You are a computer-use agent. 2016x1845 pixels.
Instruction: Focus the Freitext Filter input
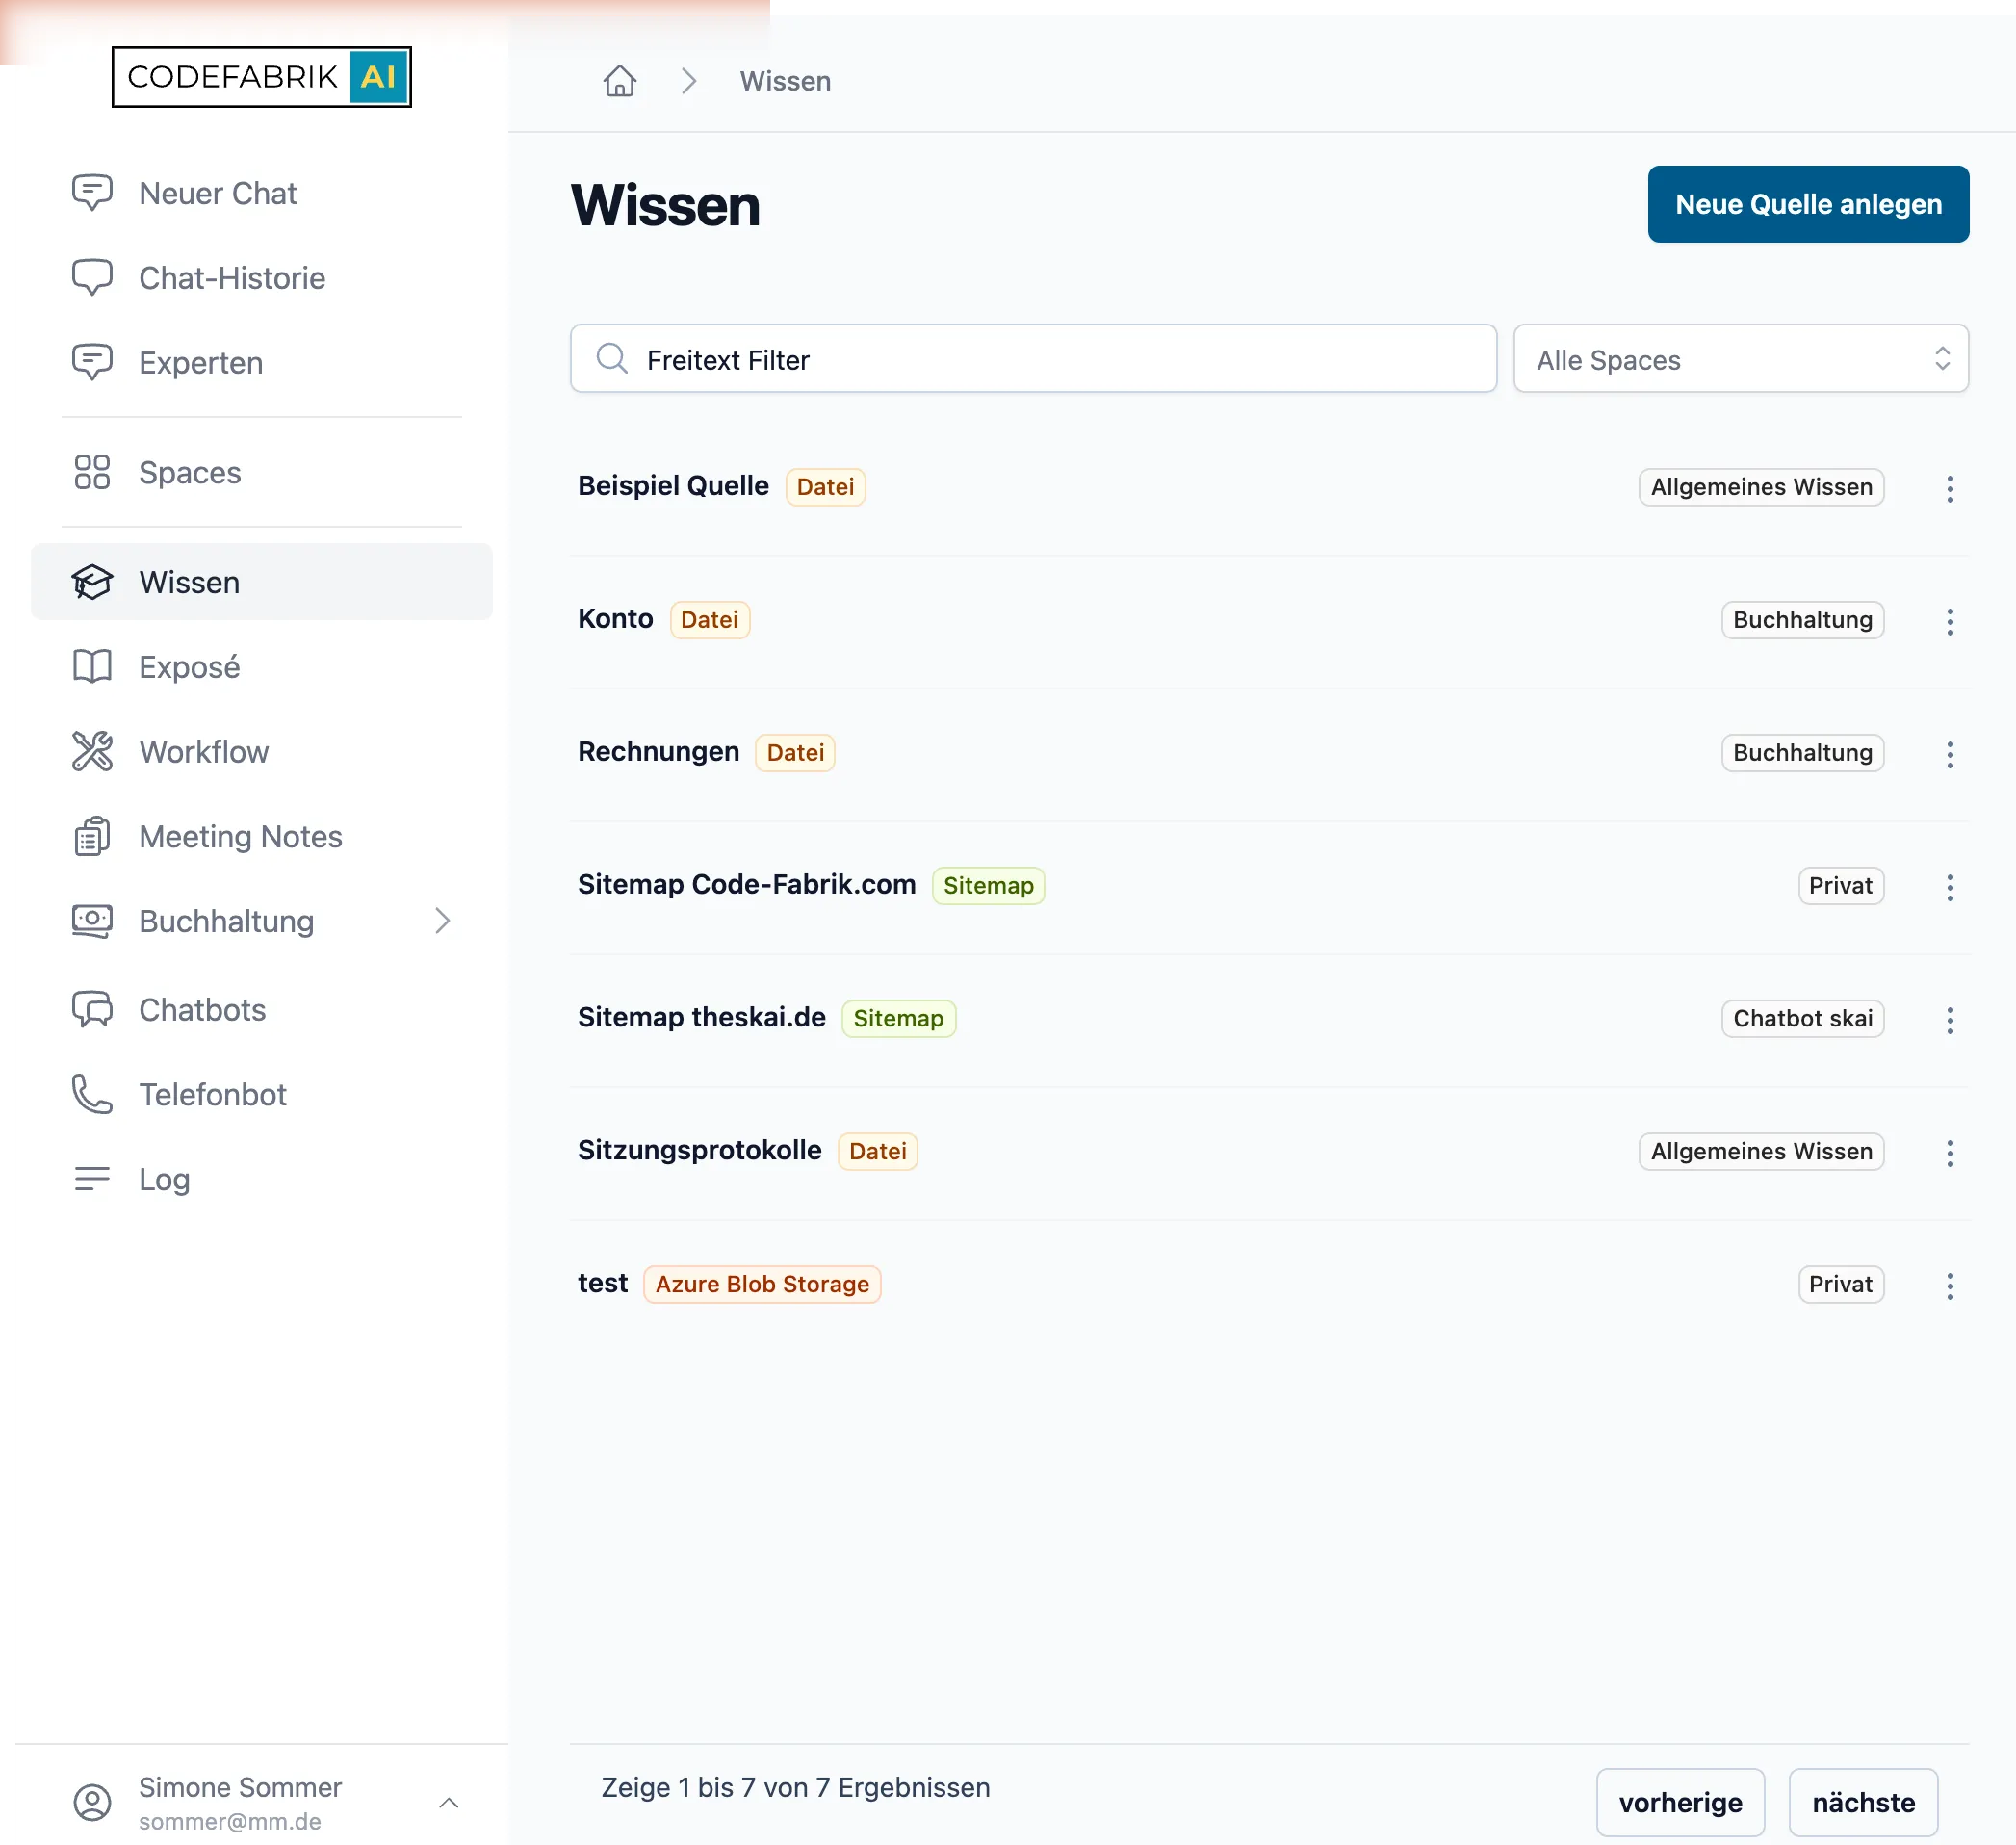pos(1033,358)
